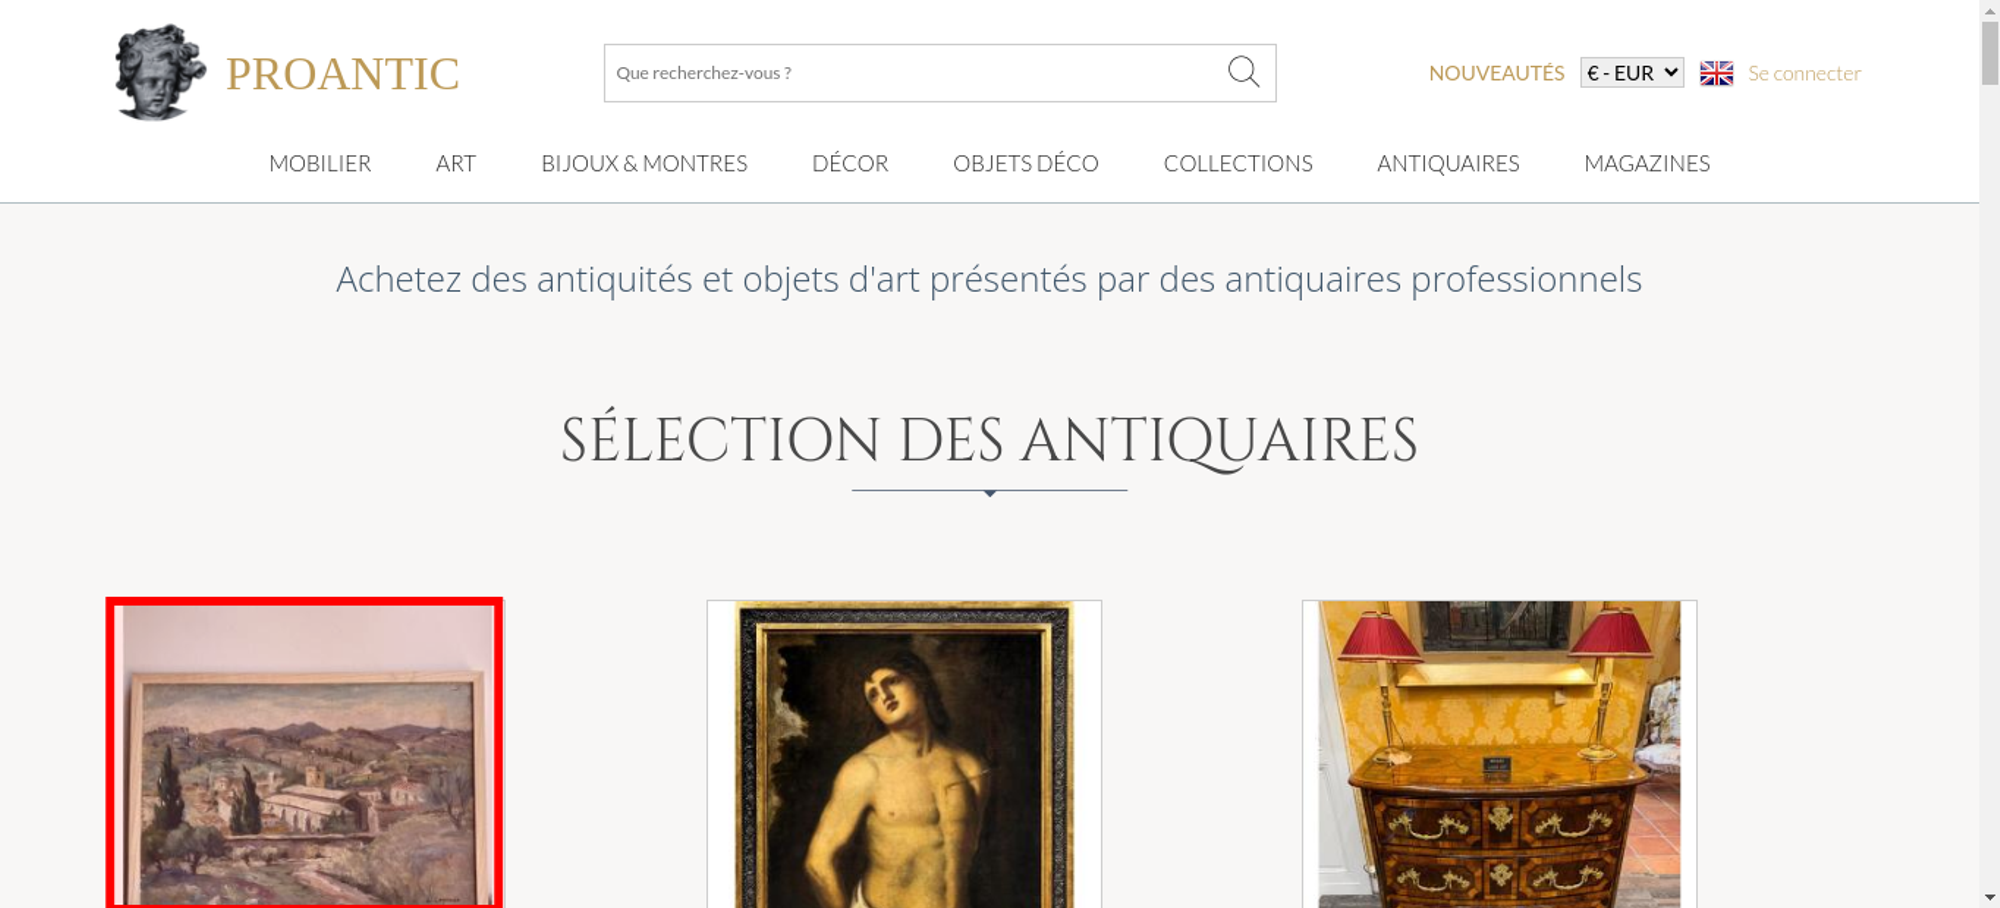Click the British flag language icon

coord(1716,73)
